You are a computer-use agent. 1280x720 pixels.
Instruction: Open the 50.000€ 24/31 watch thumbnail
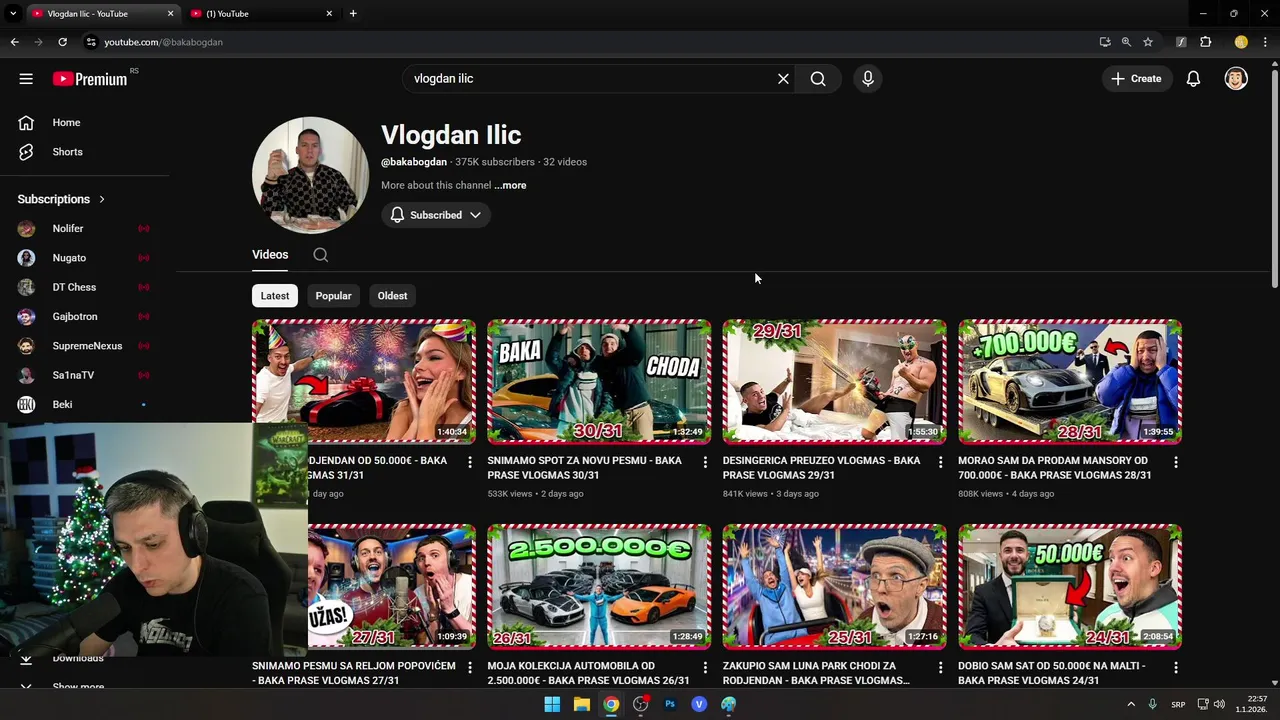[x=1070, y=586]
